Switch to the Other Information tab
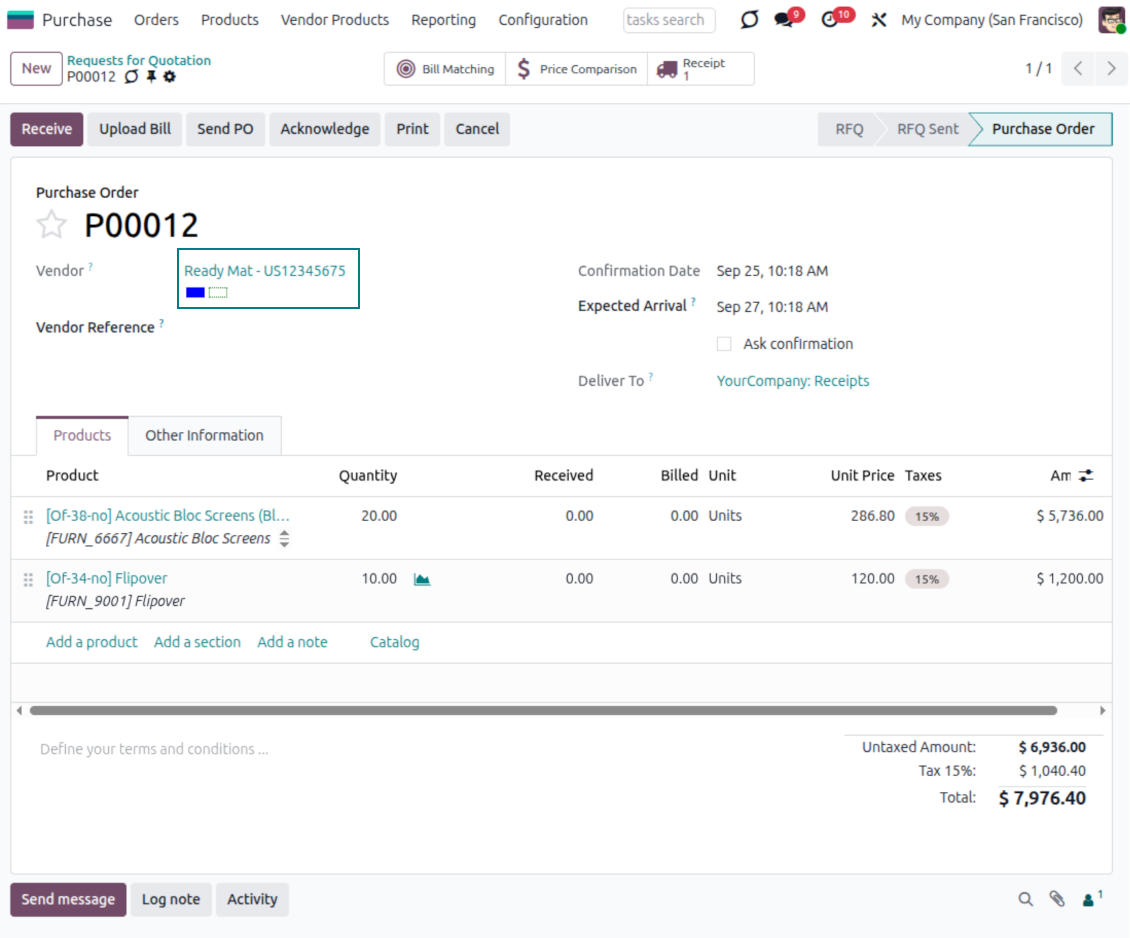The width and height of the screenshot is (1130, 938). point(204,436)
